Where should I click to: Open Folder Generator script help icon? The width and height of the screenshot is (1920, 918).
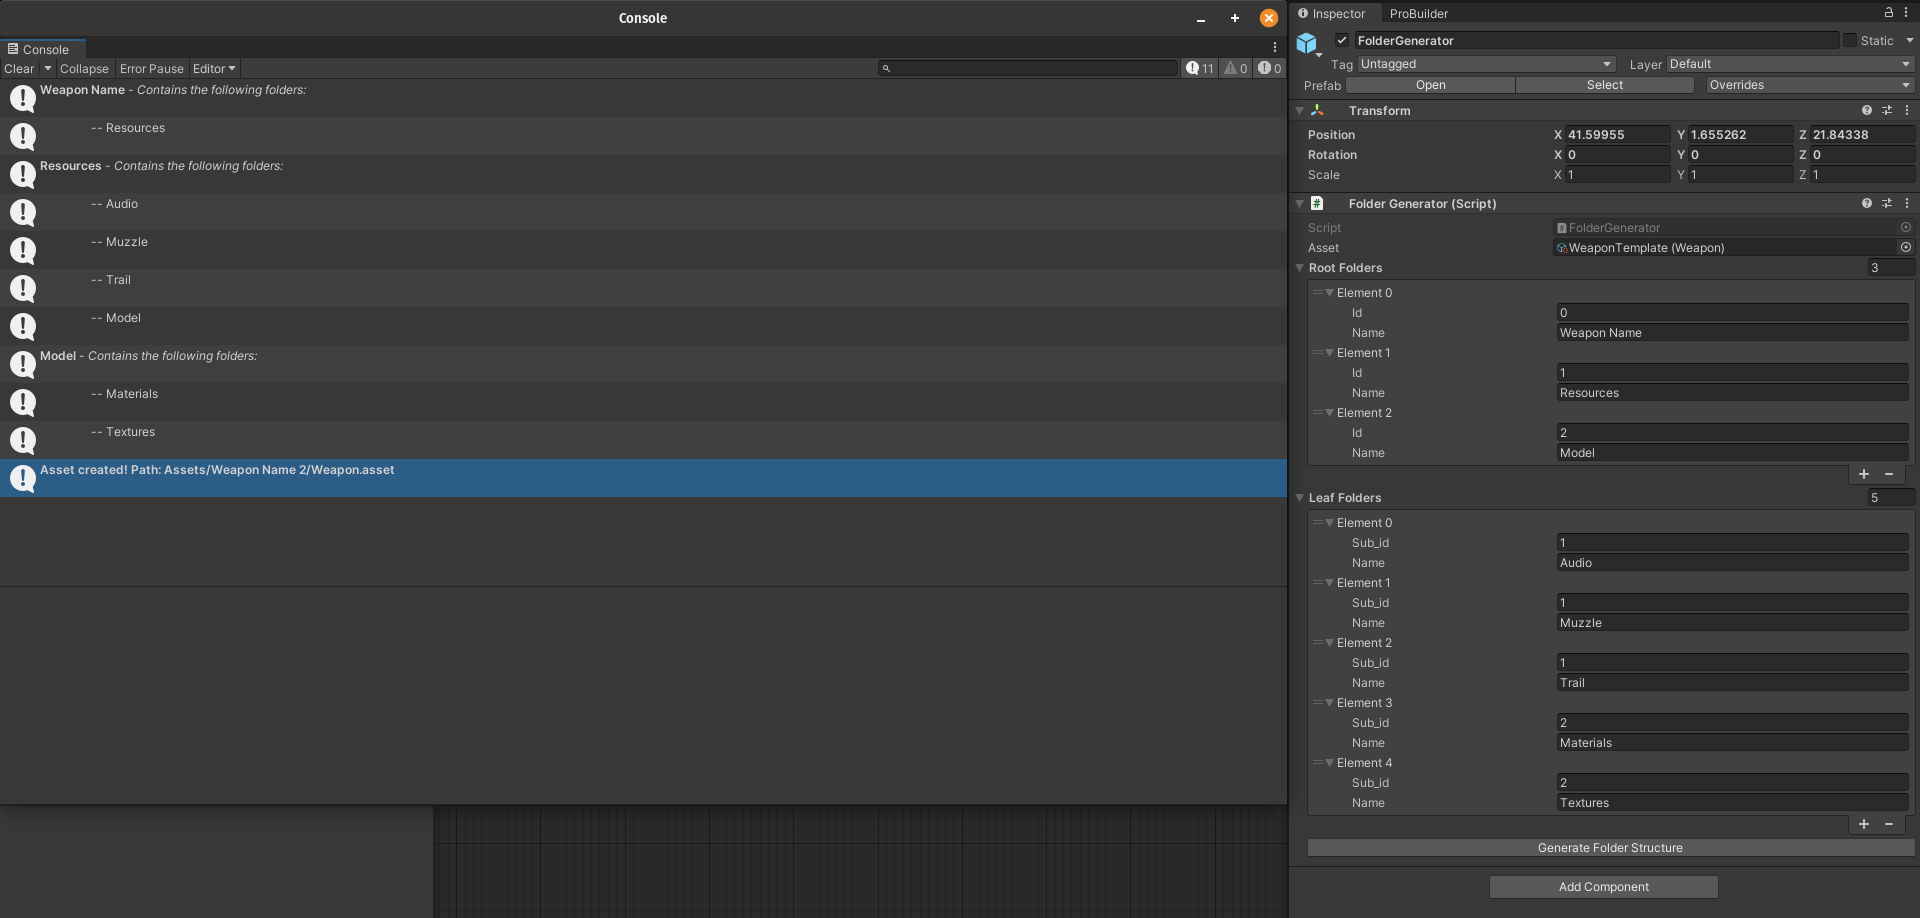coord(1866,203)
